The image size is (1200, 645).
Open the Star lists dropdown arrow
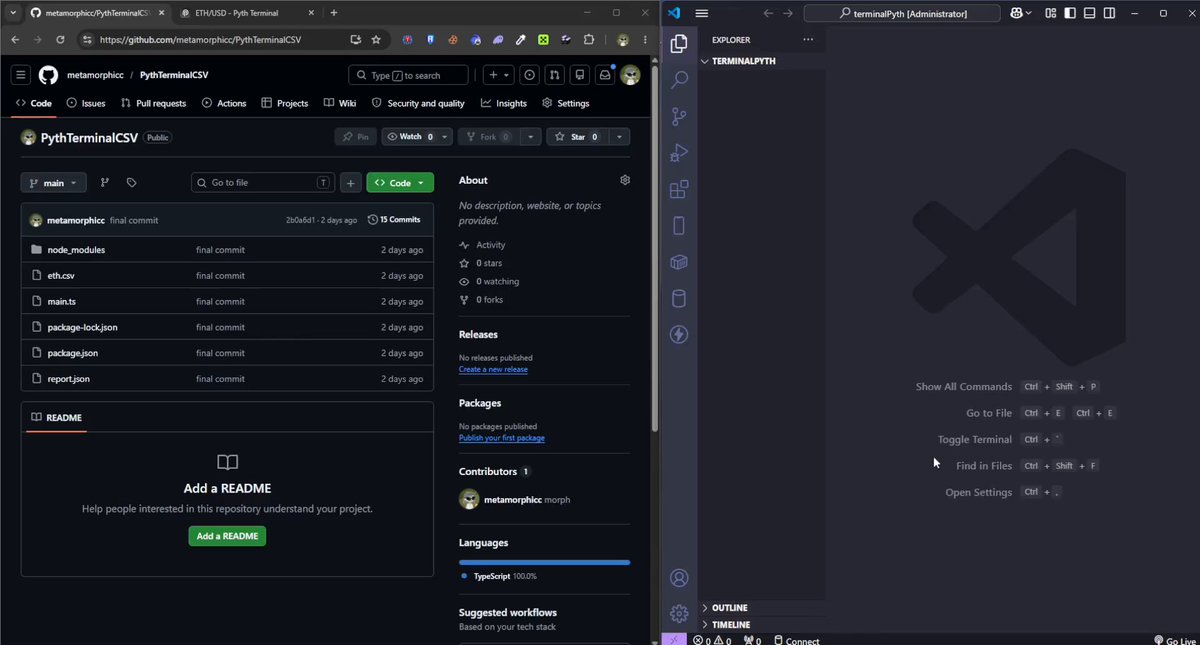click(619, 137)
